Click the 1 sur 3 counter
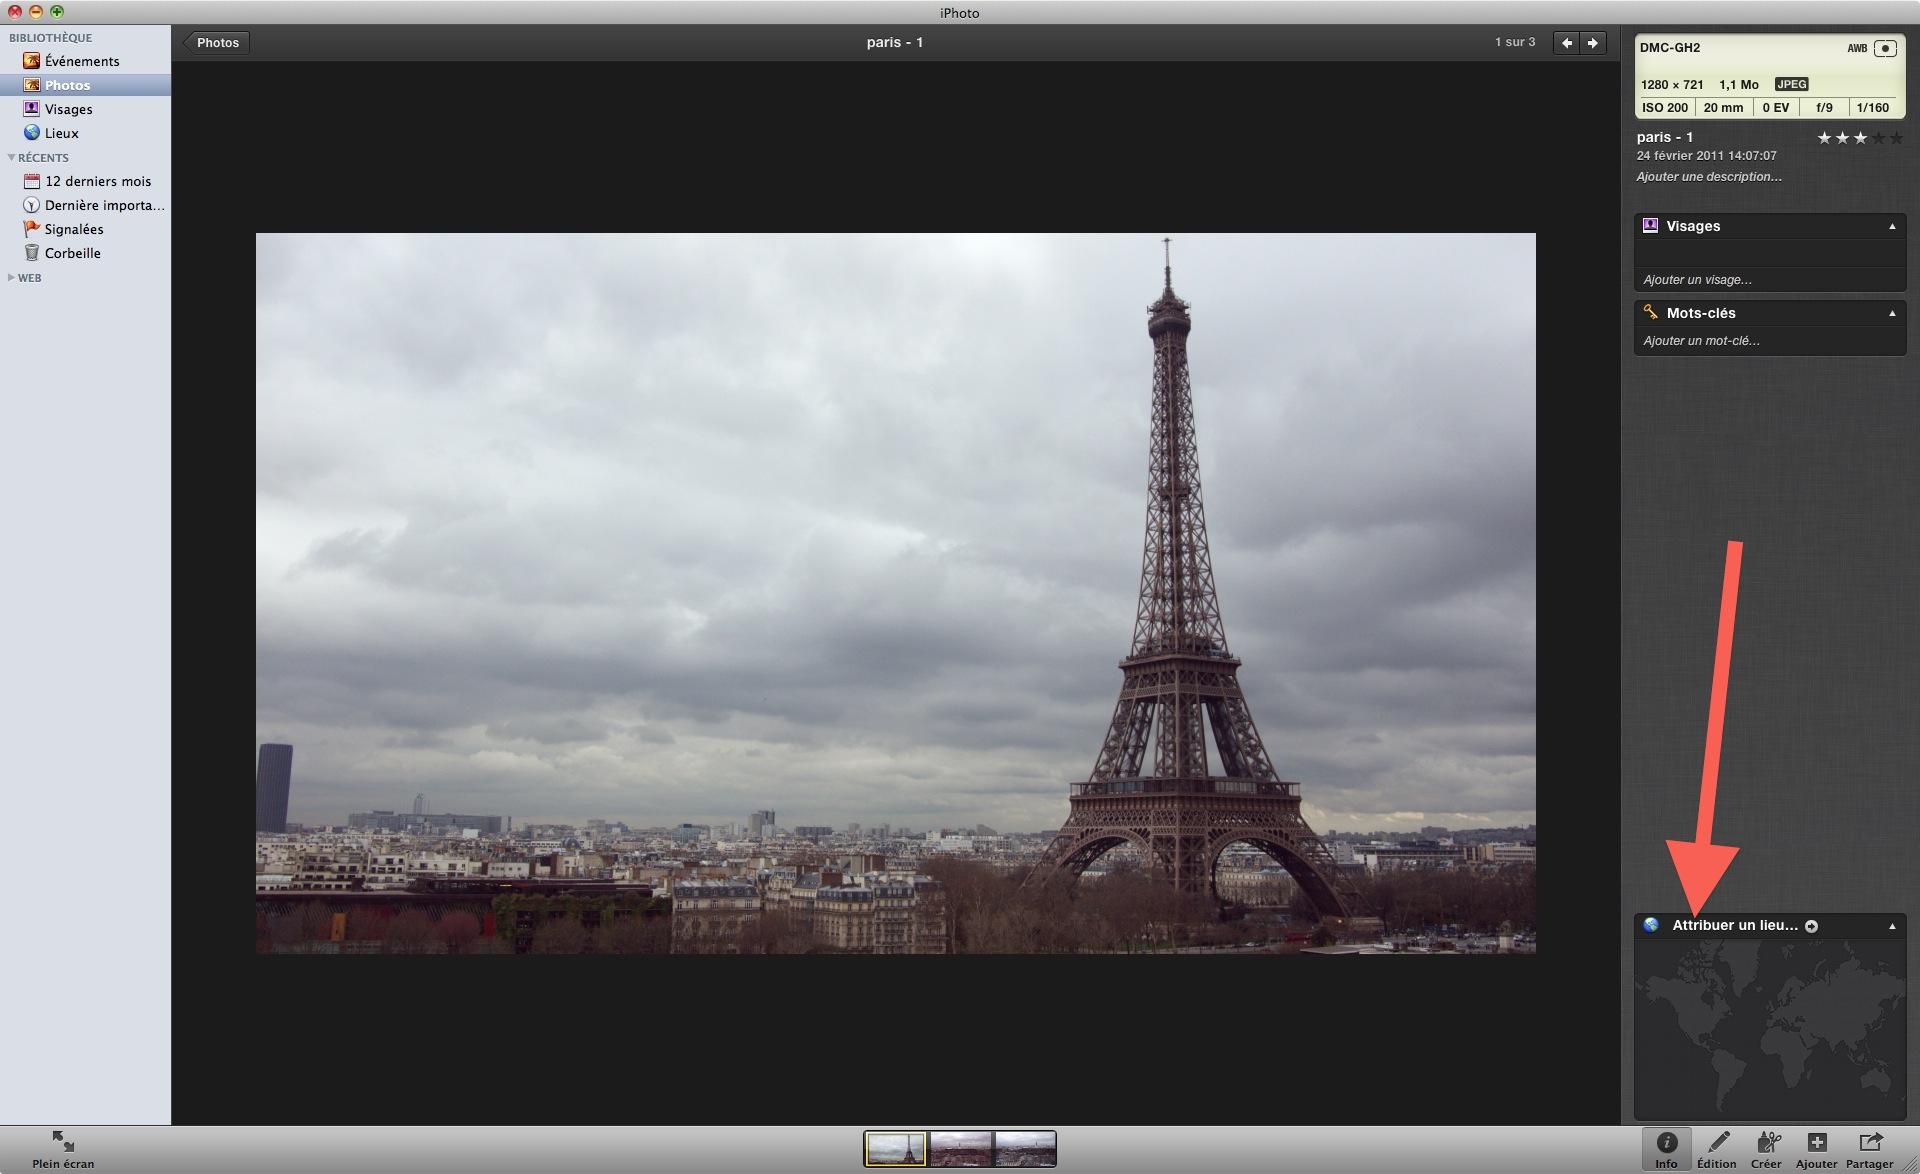Screen dimensions: 1920x1174 (x=1515, y=42)
